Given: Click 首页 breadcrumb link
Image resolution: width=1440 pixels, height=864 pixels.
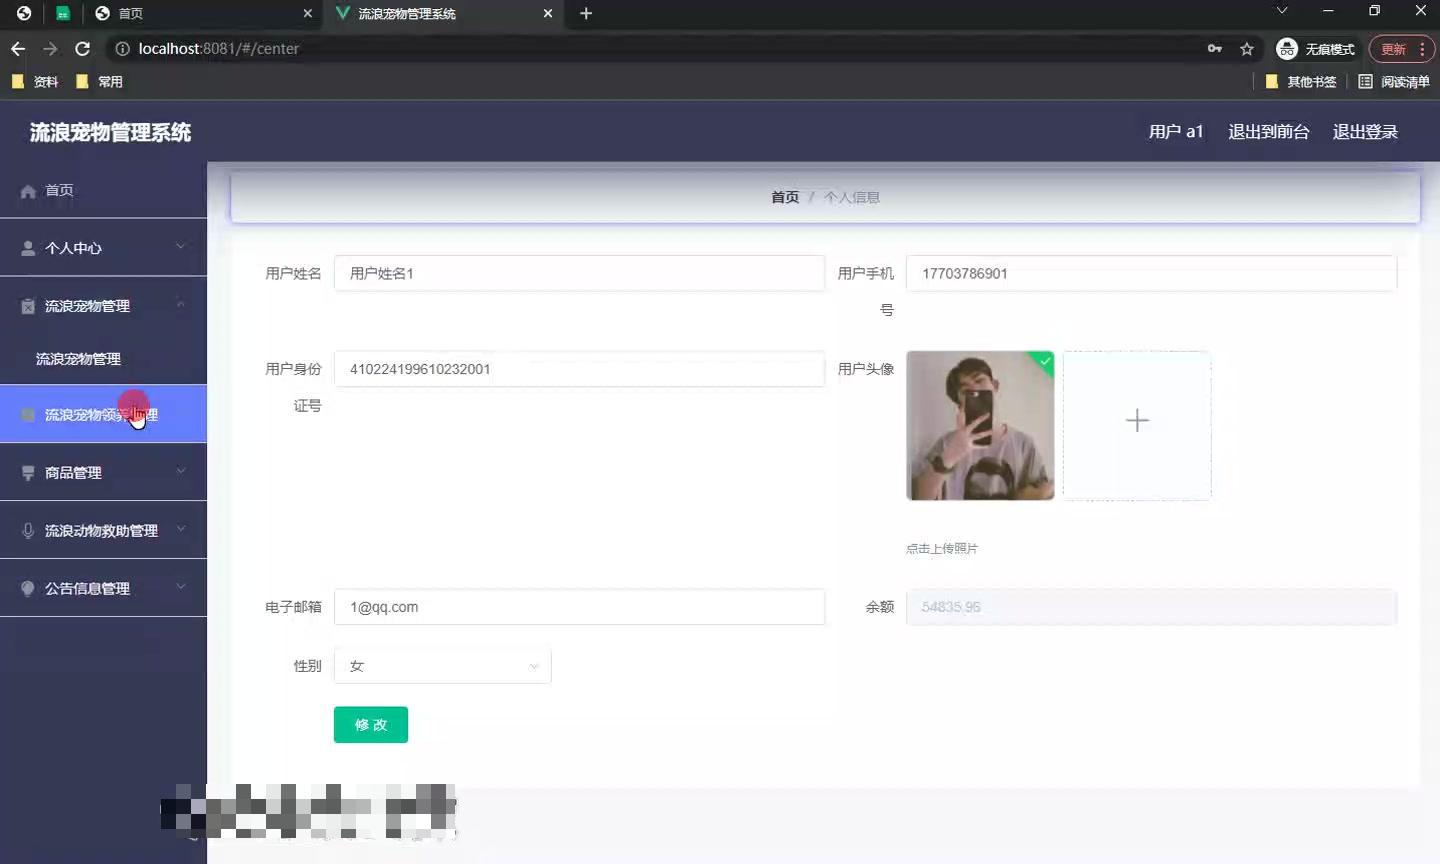Looking at the screenshot, I should pos(785,198).
